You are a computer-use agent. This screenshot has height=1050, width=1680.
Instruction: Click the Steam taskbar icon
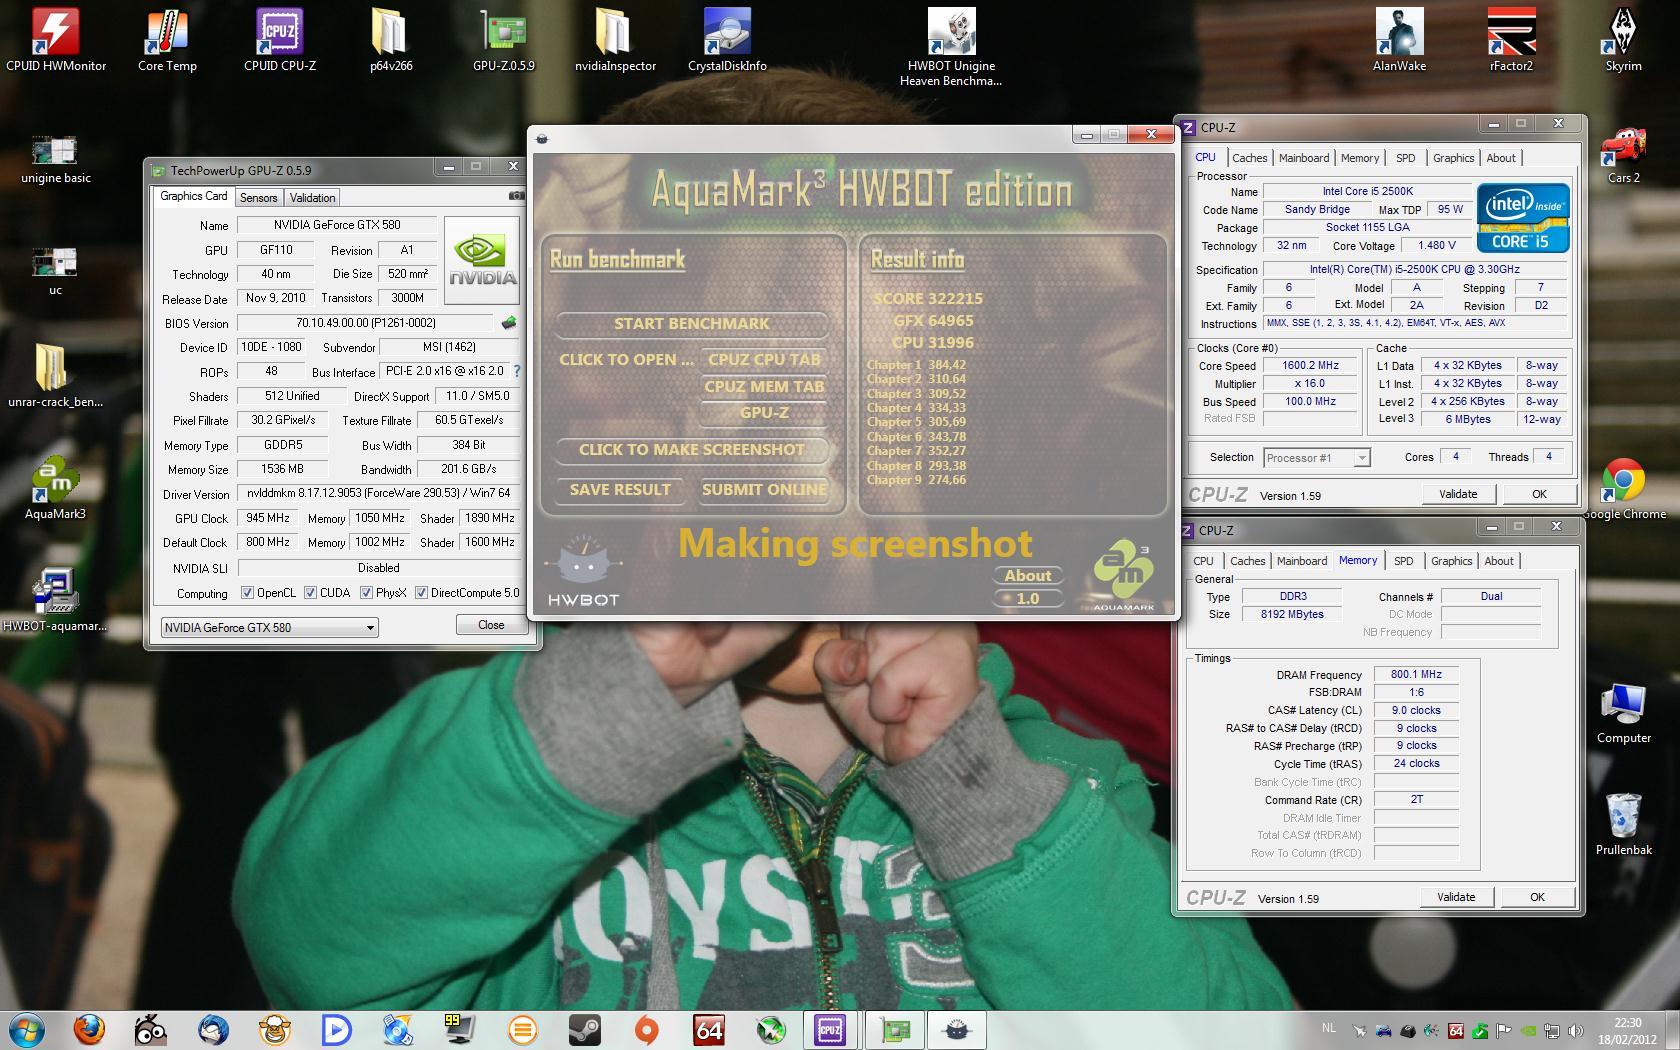(x=584, y=1029)
